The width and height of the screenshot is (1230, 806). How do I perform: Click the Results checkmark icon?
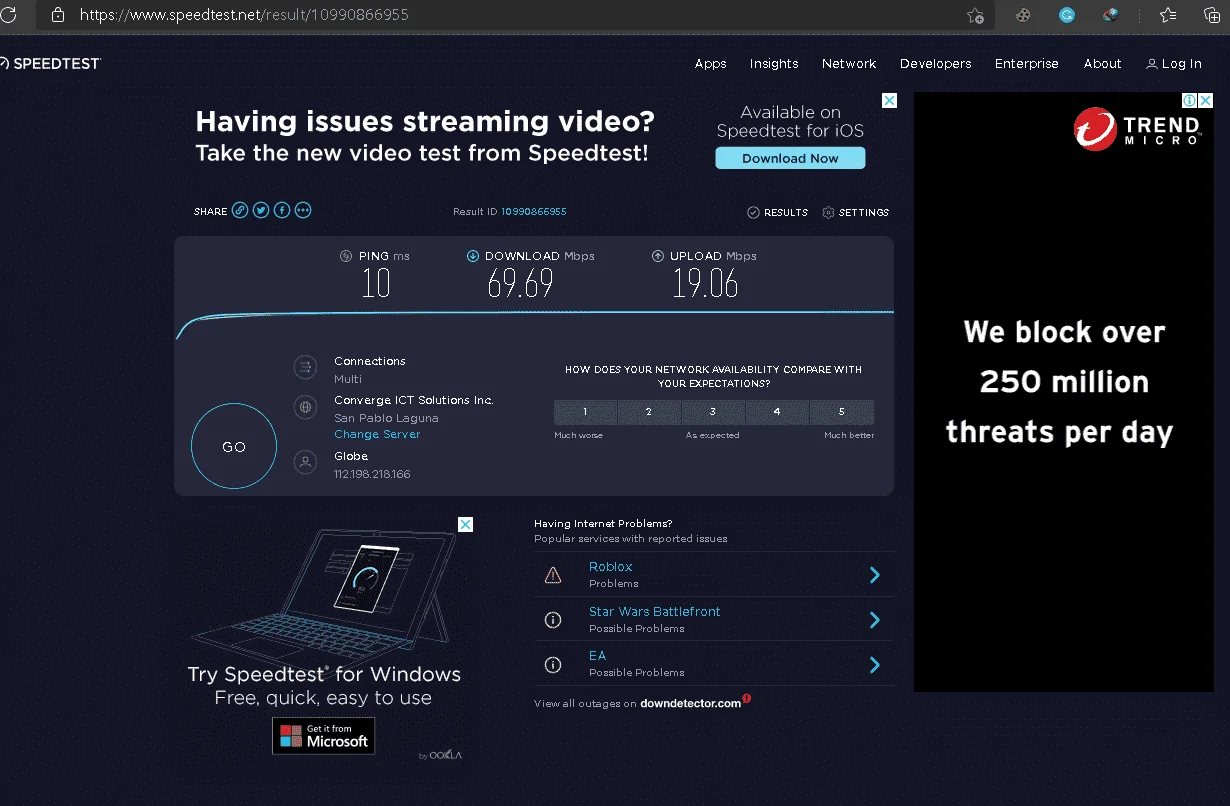[753, 212]
